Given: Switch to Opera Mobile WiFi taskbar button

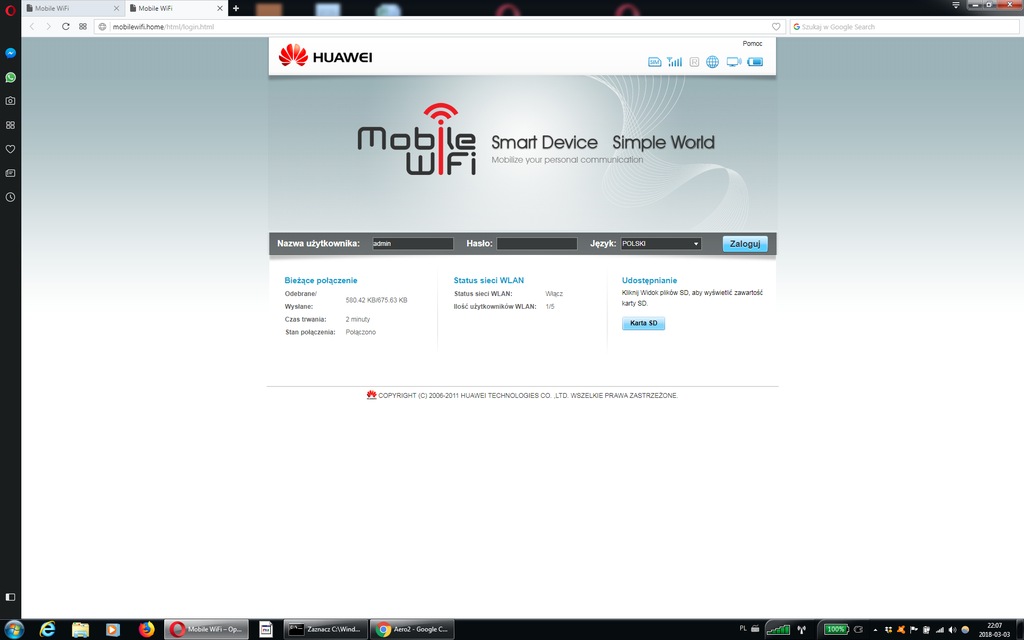Looking at the screenshot, I should pyautogui.click(x=206, y=630).
